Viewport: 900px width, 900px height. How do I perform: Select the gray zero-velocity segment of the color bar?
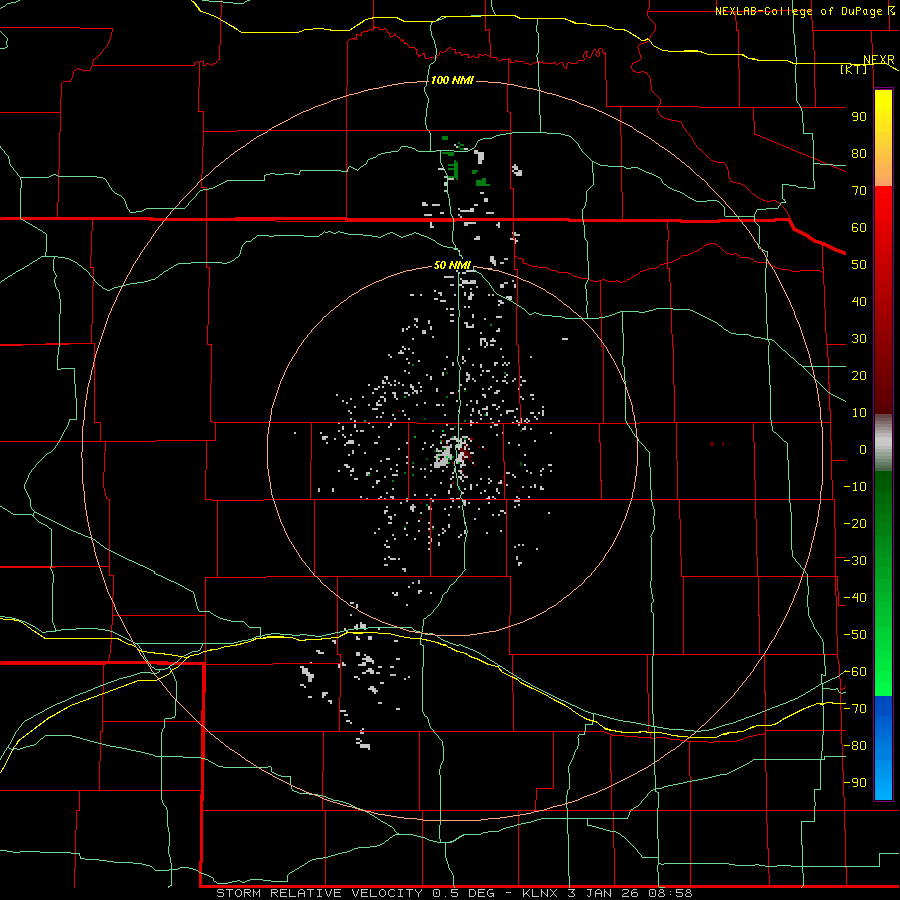883,442
